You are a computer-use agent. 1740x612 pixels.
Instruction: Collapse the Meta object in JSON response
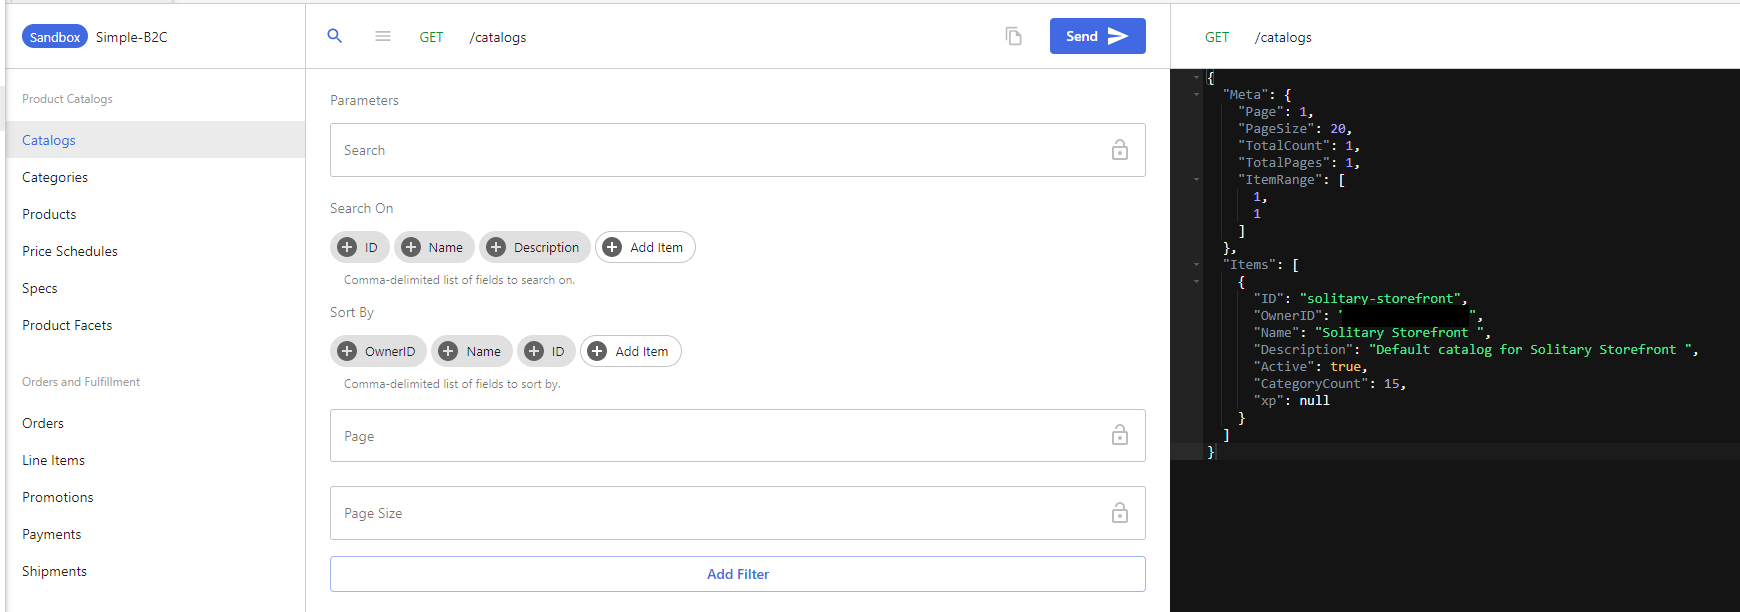click(1196, 95)
